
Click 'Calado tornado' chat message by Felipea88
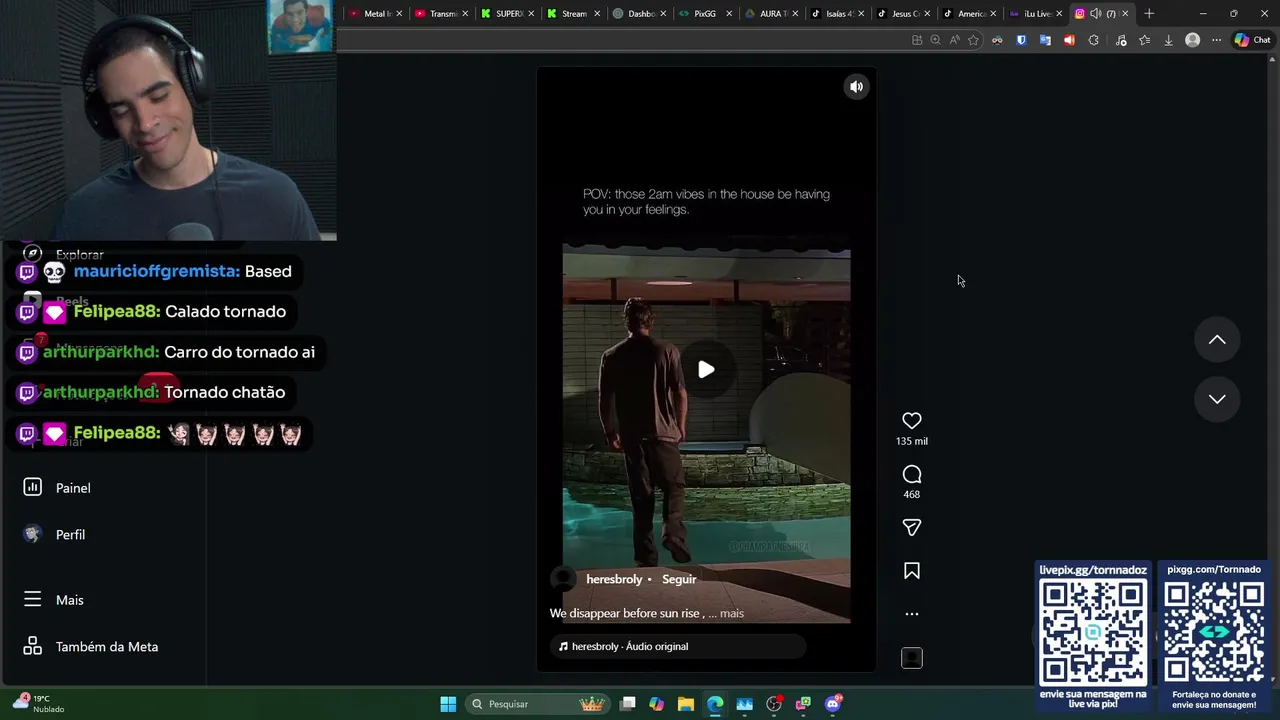coord(225,312)
